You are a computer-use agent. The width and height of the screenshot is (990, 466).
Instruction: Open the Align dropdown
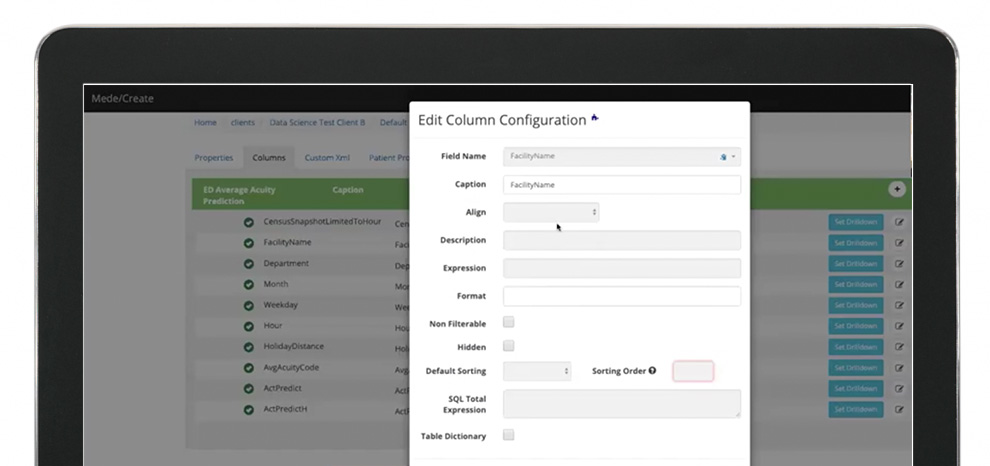pos(551,212)
